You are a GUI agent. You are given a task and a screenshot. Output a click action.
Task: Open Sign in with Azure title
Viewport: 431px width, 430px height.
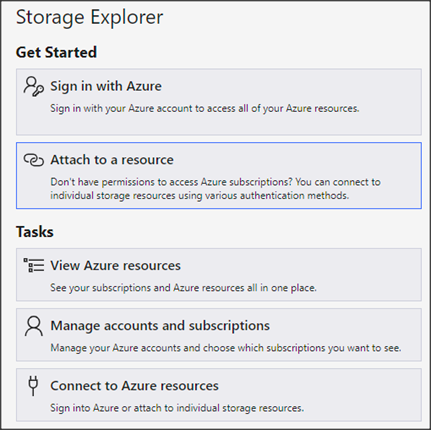[106, 86]
